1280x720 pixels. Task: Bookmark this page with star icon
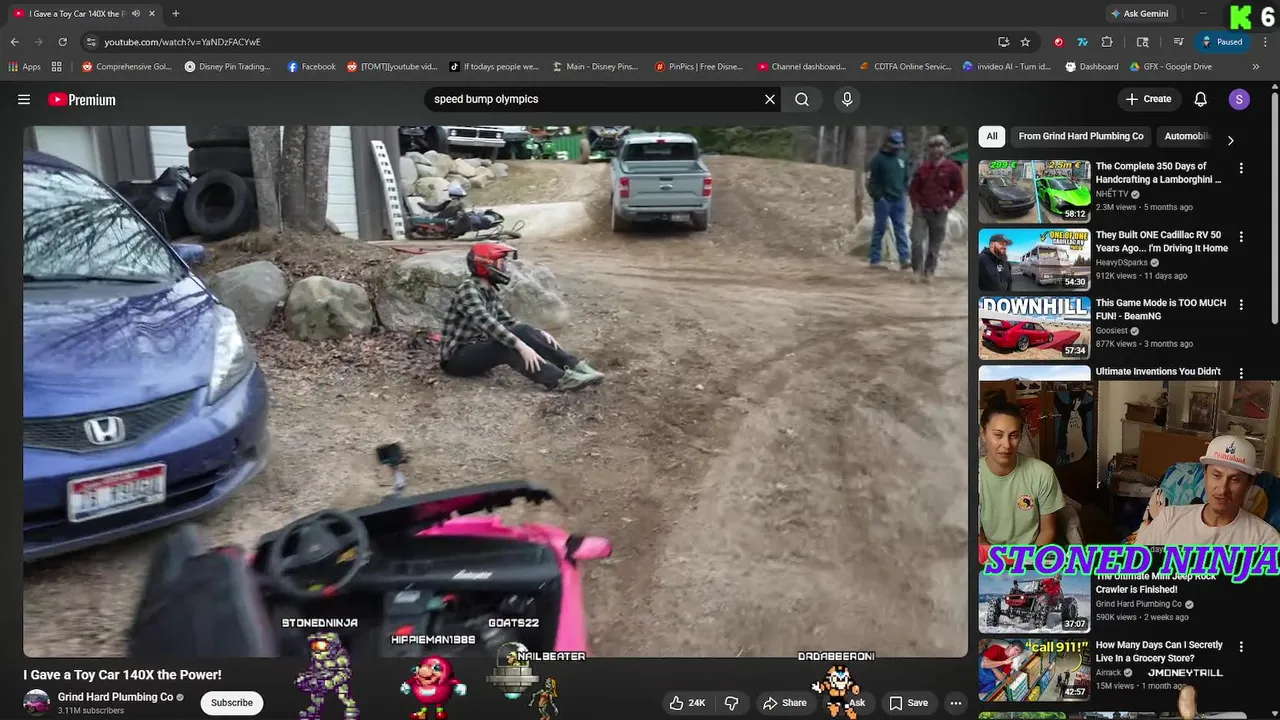(1025, 42)
